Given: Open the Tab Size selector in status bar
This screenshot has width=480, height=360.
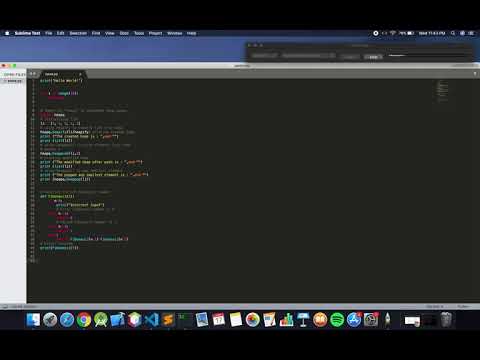Looking at the screenshot, I should [435, 306].
